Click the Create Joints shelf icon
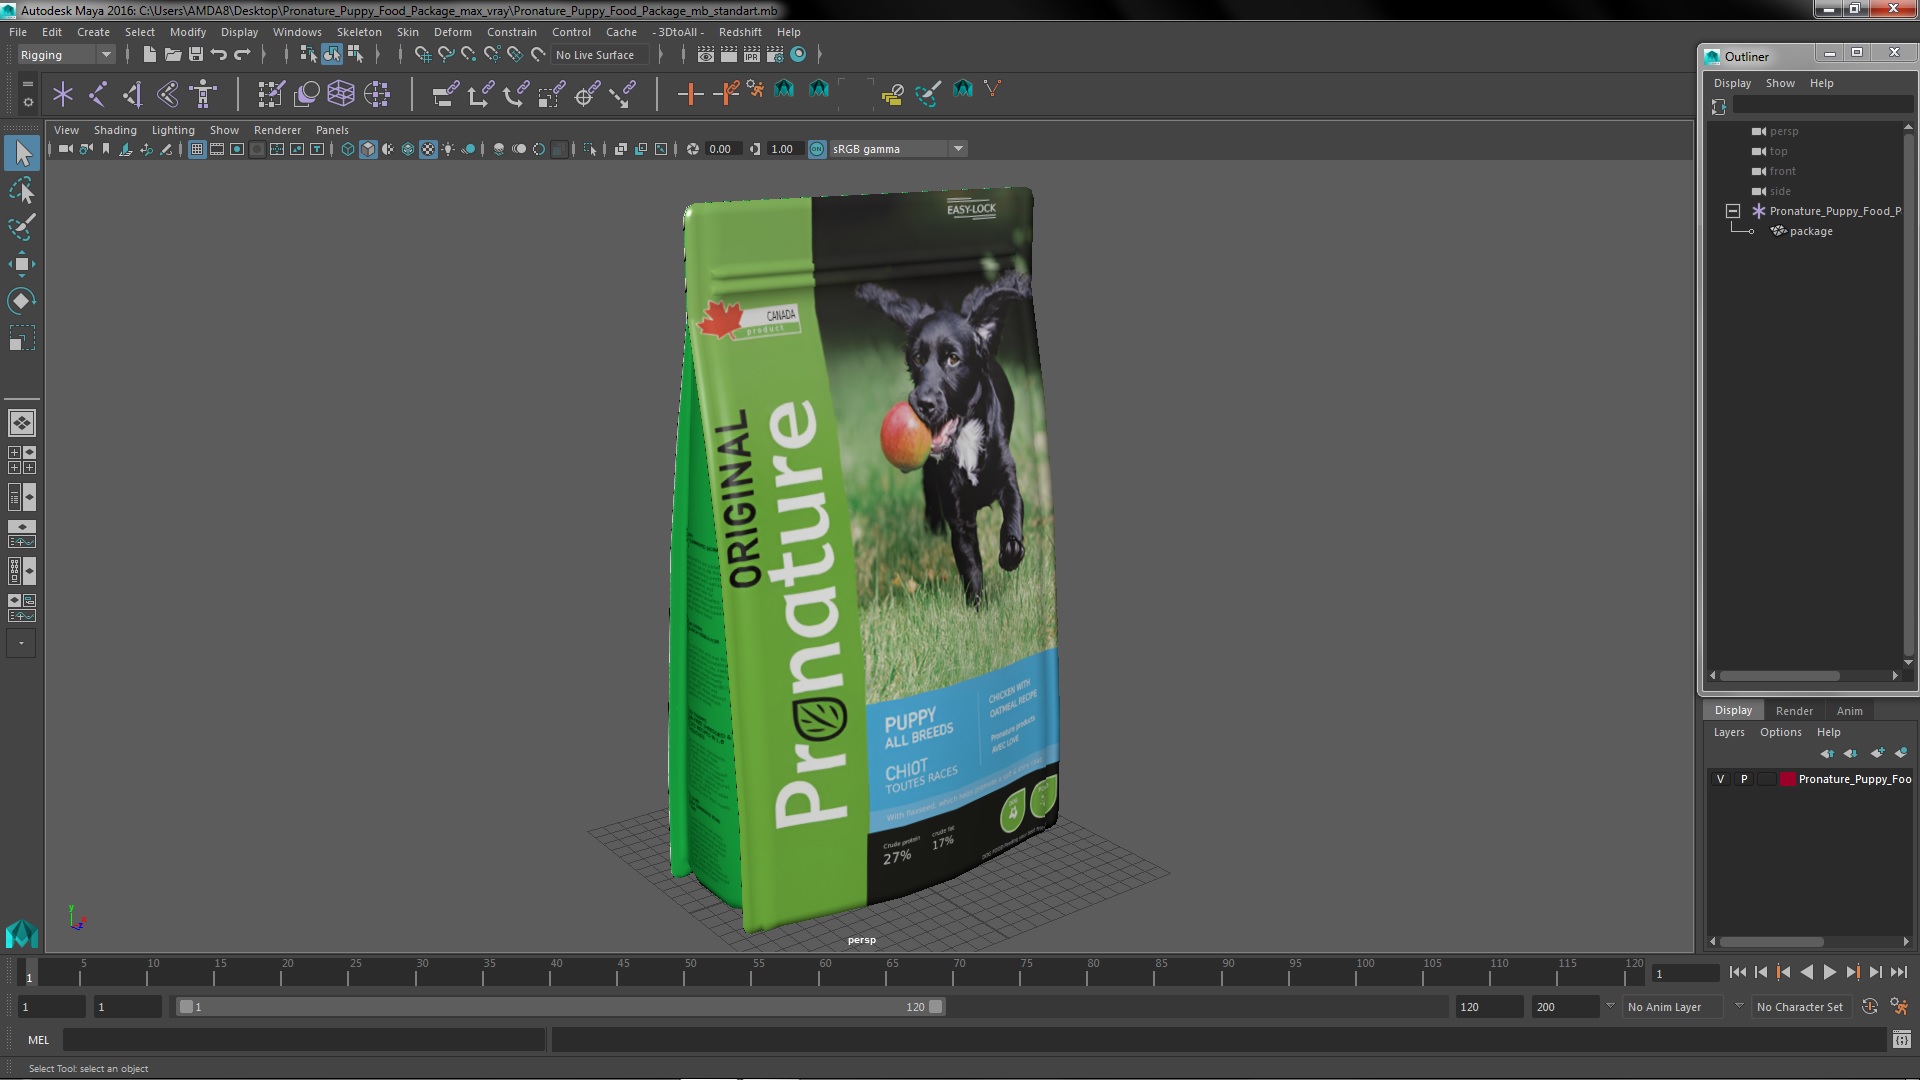The image size is (1920, 1080). coord(98,94)
